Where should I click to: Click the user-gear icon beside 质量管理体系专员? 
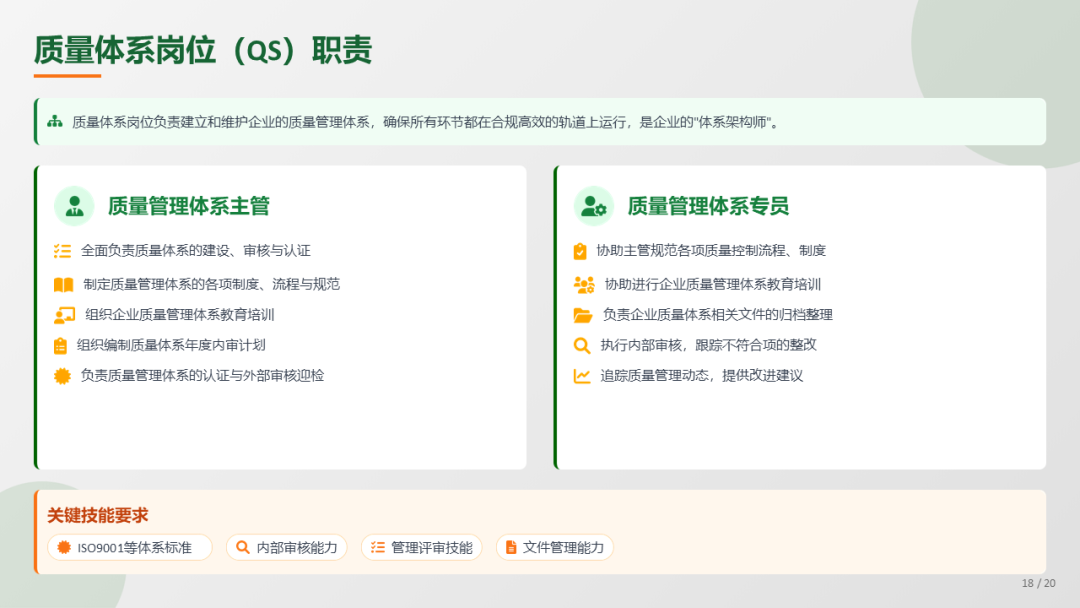tap(594, 206)
